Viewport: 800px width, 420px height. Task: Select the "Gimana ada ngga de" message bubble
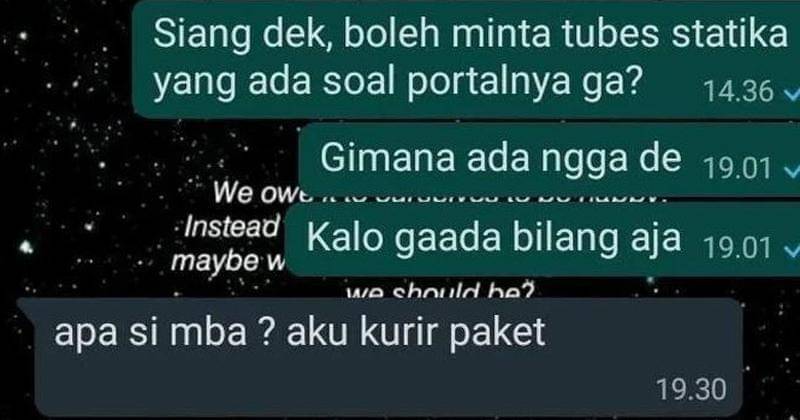[x=549, y=160]
